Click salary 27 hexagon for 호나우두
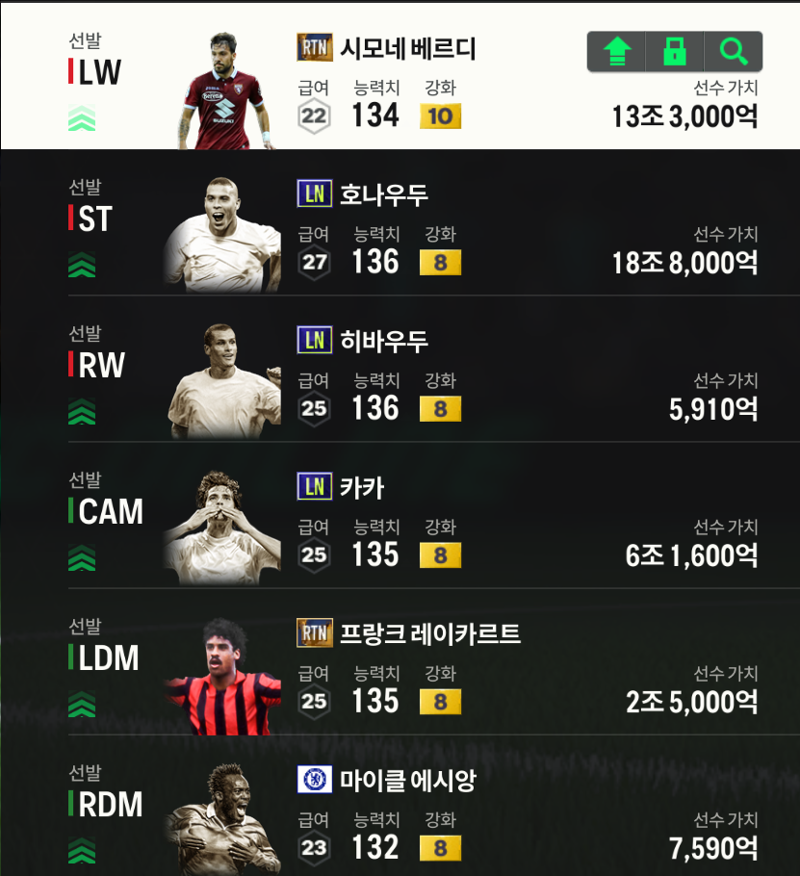800x876 pixels. (x=314, y=262)
